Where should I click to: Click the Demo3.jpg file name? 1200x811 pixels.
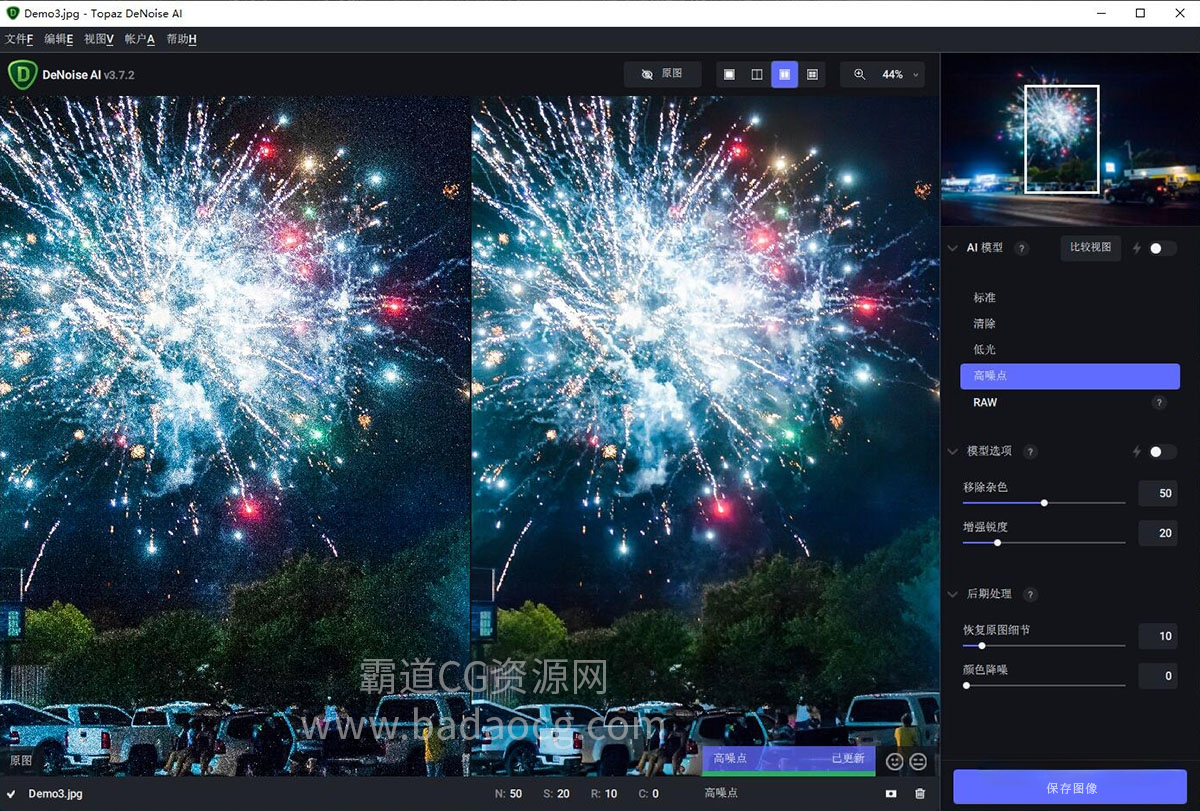(x=55, y=794)
